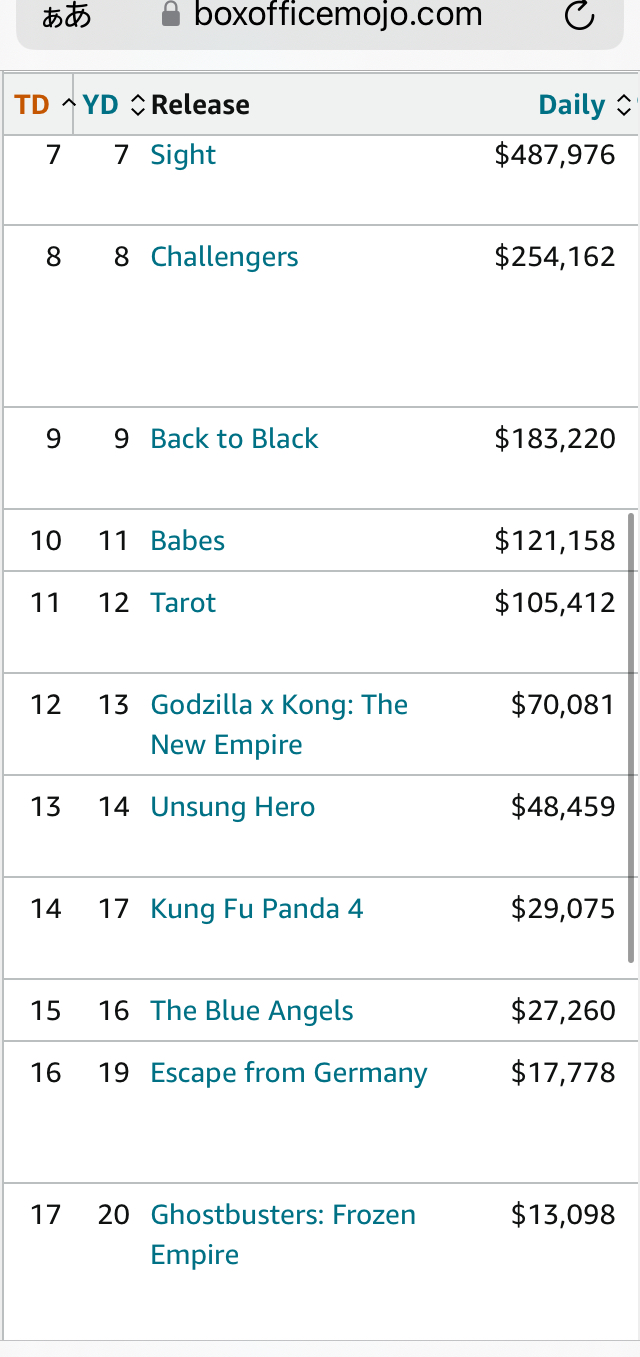
Task: Open the Sight movie link
Action: click(183, 154)
